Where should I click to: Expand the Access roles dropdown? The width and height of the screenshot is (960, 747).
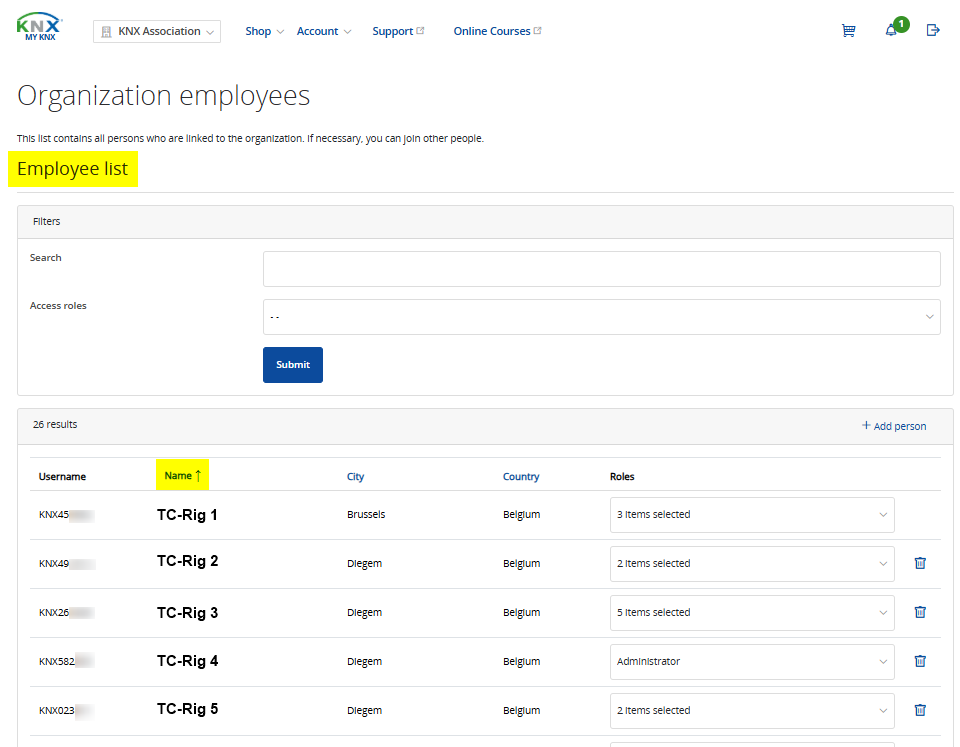601,317
